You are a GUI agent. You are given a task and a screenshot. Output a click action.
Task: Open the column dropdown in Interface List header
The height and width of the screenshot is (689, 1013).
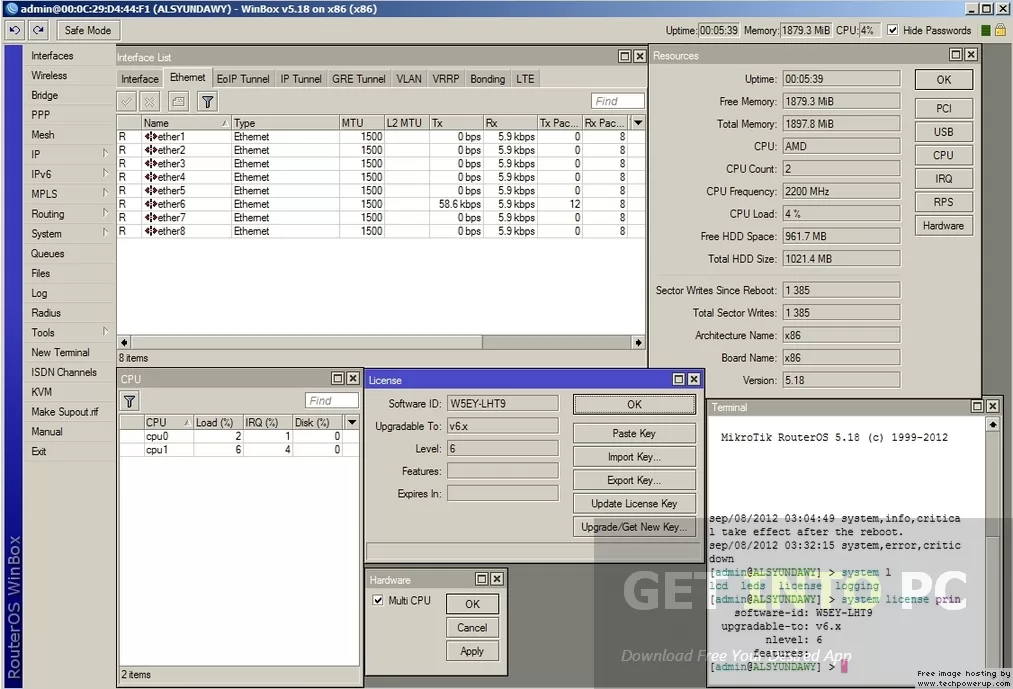tap(638, 123)
